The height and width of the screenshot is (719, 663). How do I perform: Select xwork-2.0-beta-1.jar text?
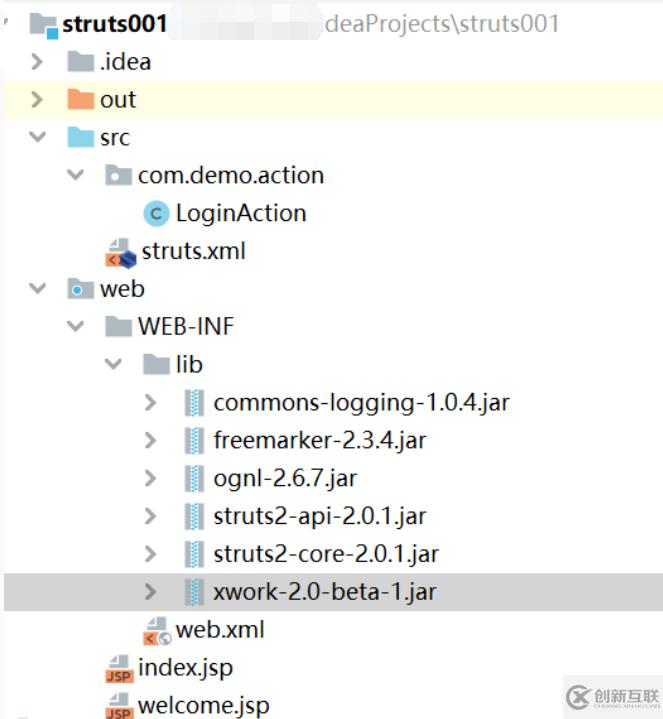(x=325, y=592)
